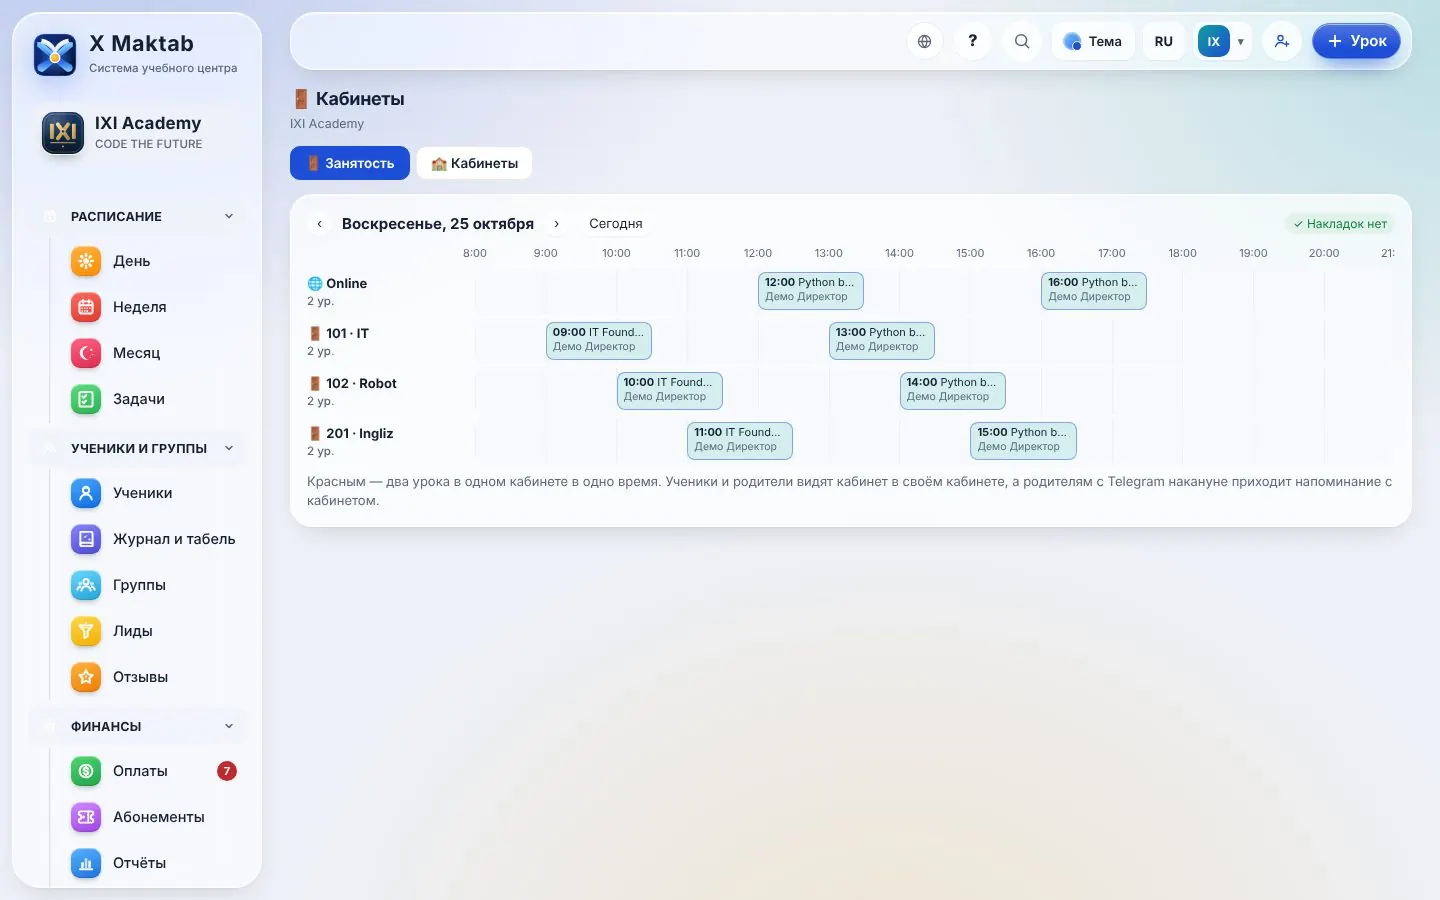Open the 13:00 Python lesson in 101 IT
Viewport: 1440px width, 900px height.
[882, 340]
